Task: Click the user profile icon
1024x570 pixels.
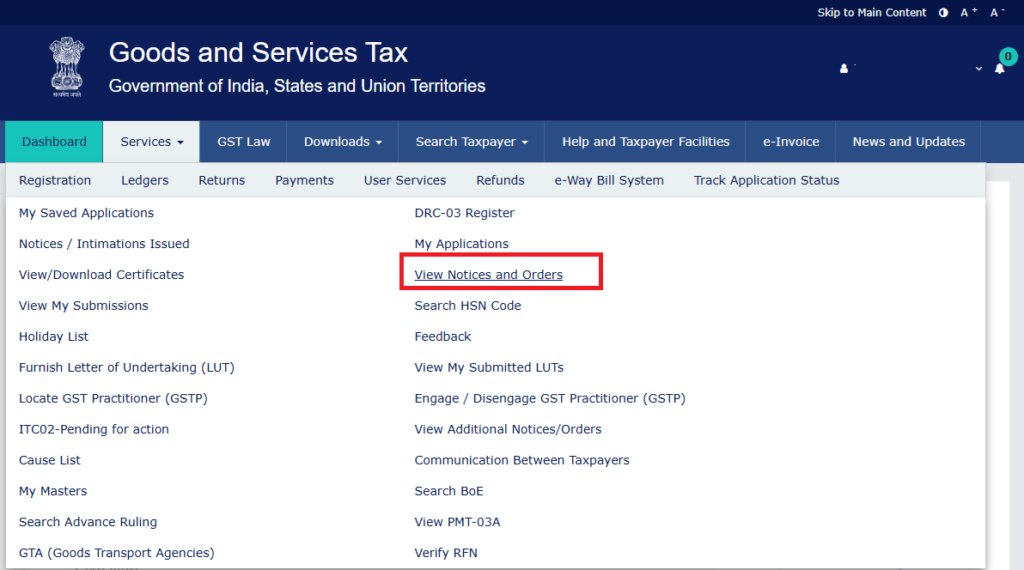Action: click(x=844, y=69)
